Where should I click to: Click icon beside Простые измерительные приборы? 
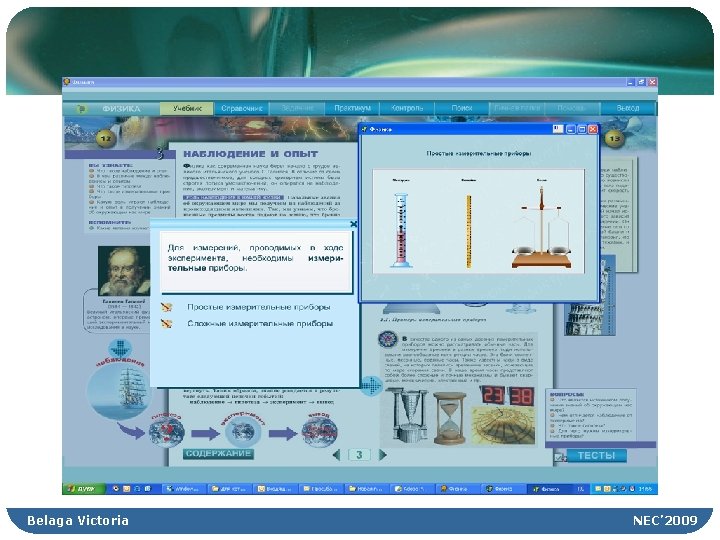click(x=167, y=307)
